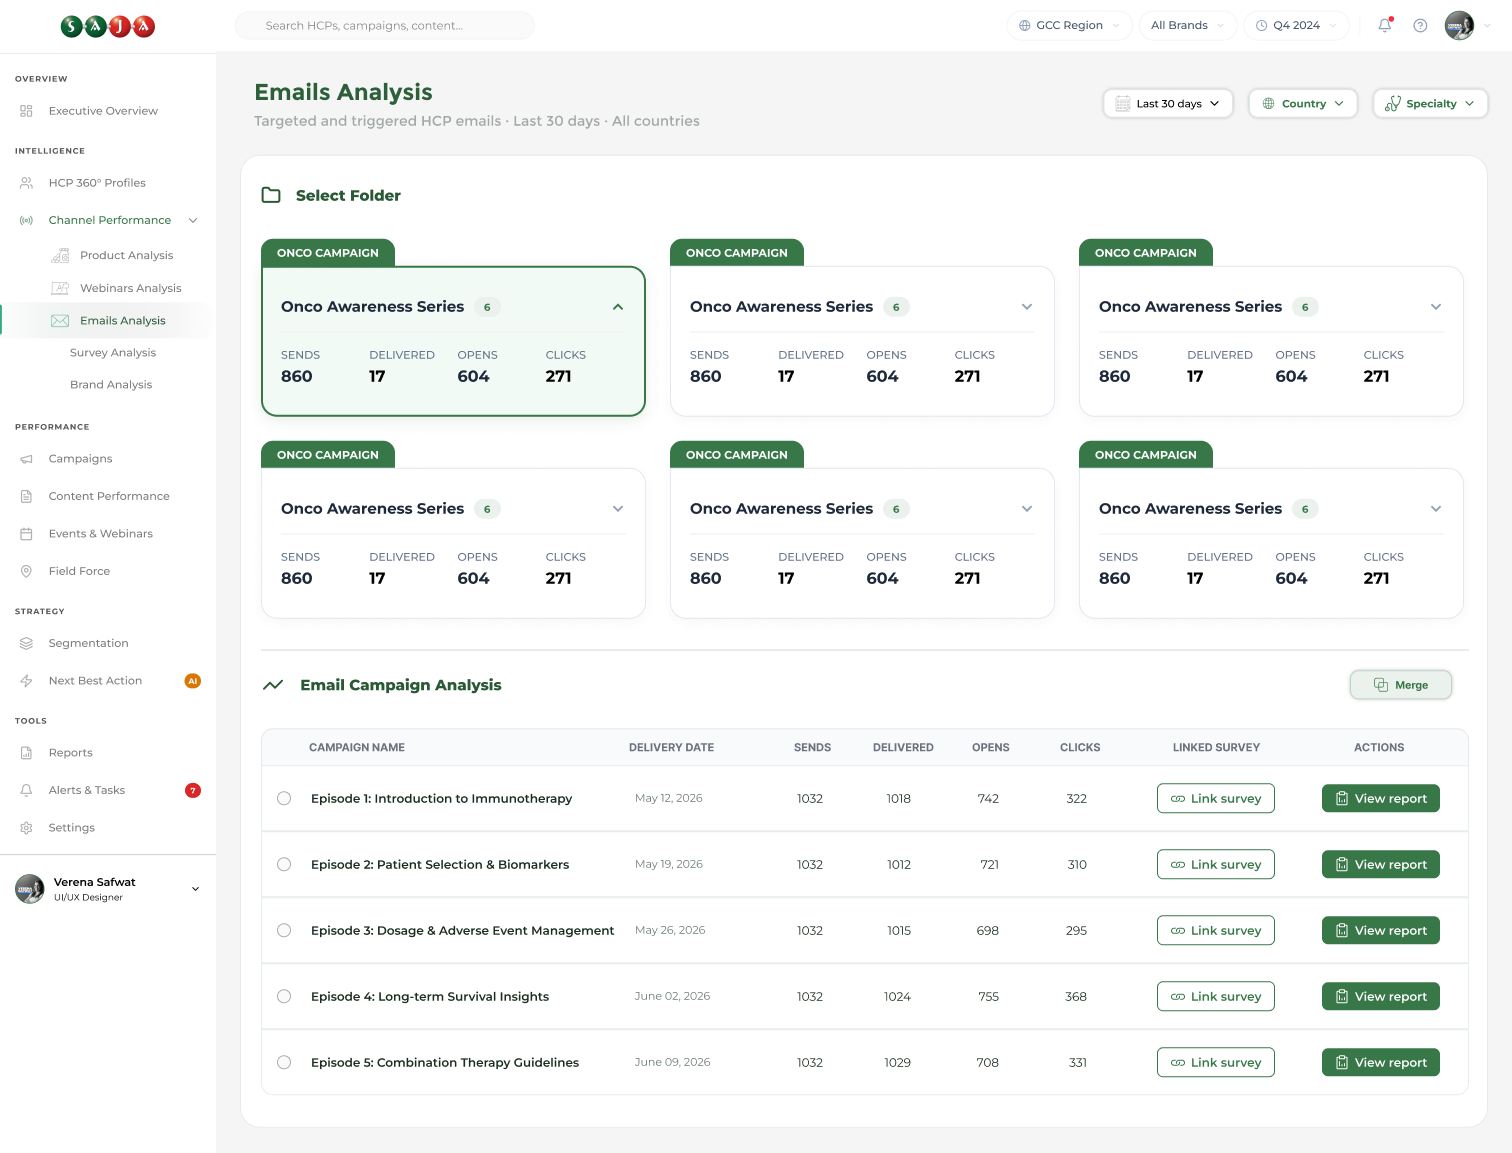Click the Alerts & Tasks bell icon
Screen dimensions: 1512x1153
pos(26,790)
